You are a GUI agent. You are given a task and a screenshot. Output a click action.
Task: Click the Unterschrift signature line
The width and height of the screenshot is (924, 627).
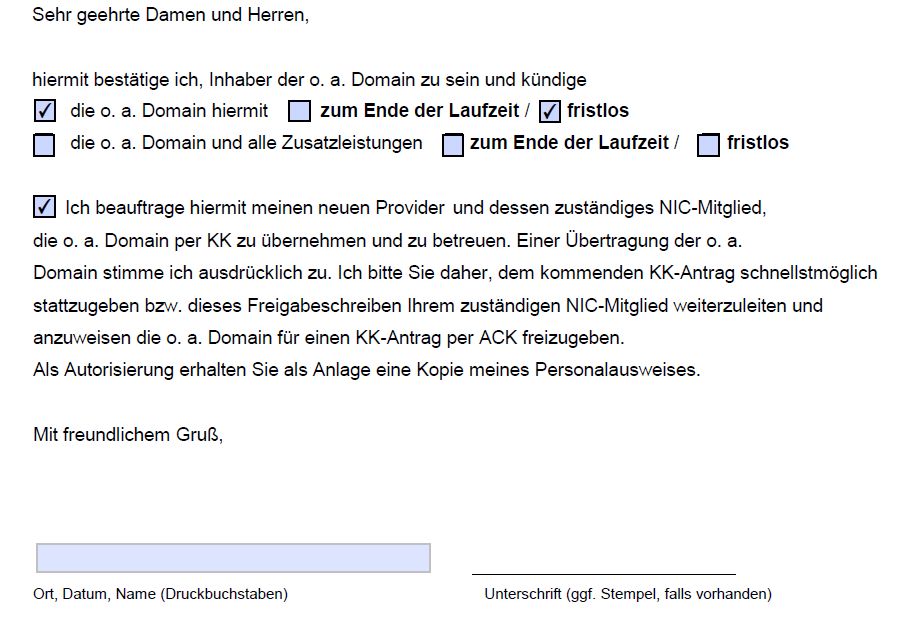603,572
